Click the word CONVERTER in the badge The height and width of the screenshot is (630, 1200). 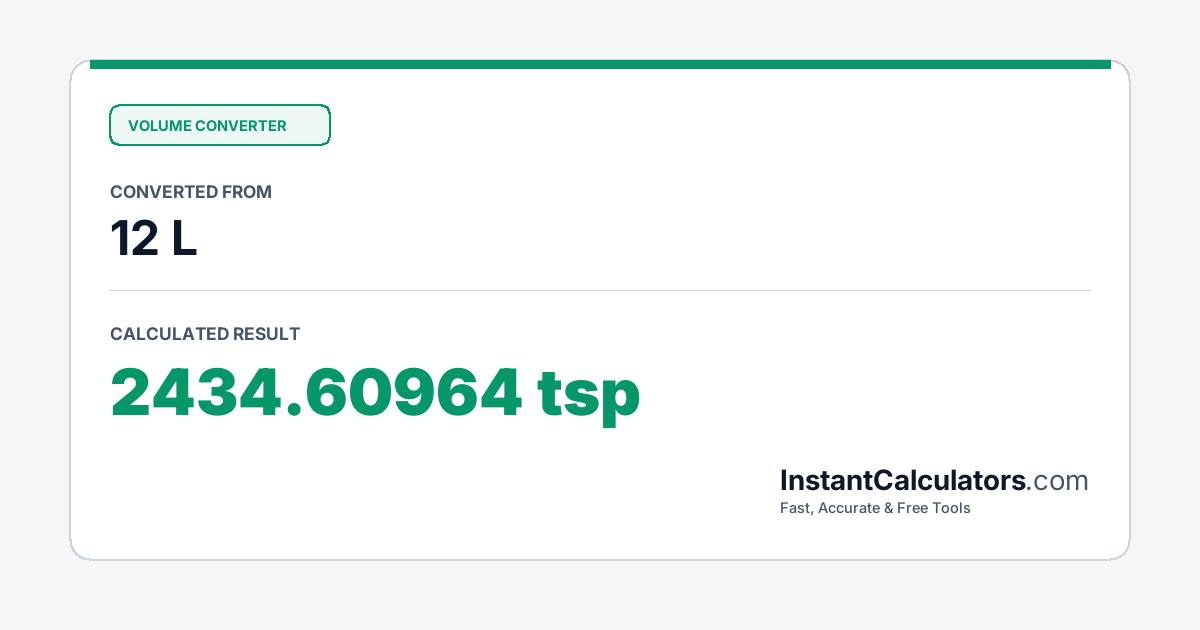[x=241, y=126]
